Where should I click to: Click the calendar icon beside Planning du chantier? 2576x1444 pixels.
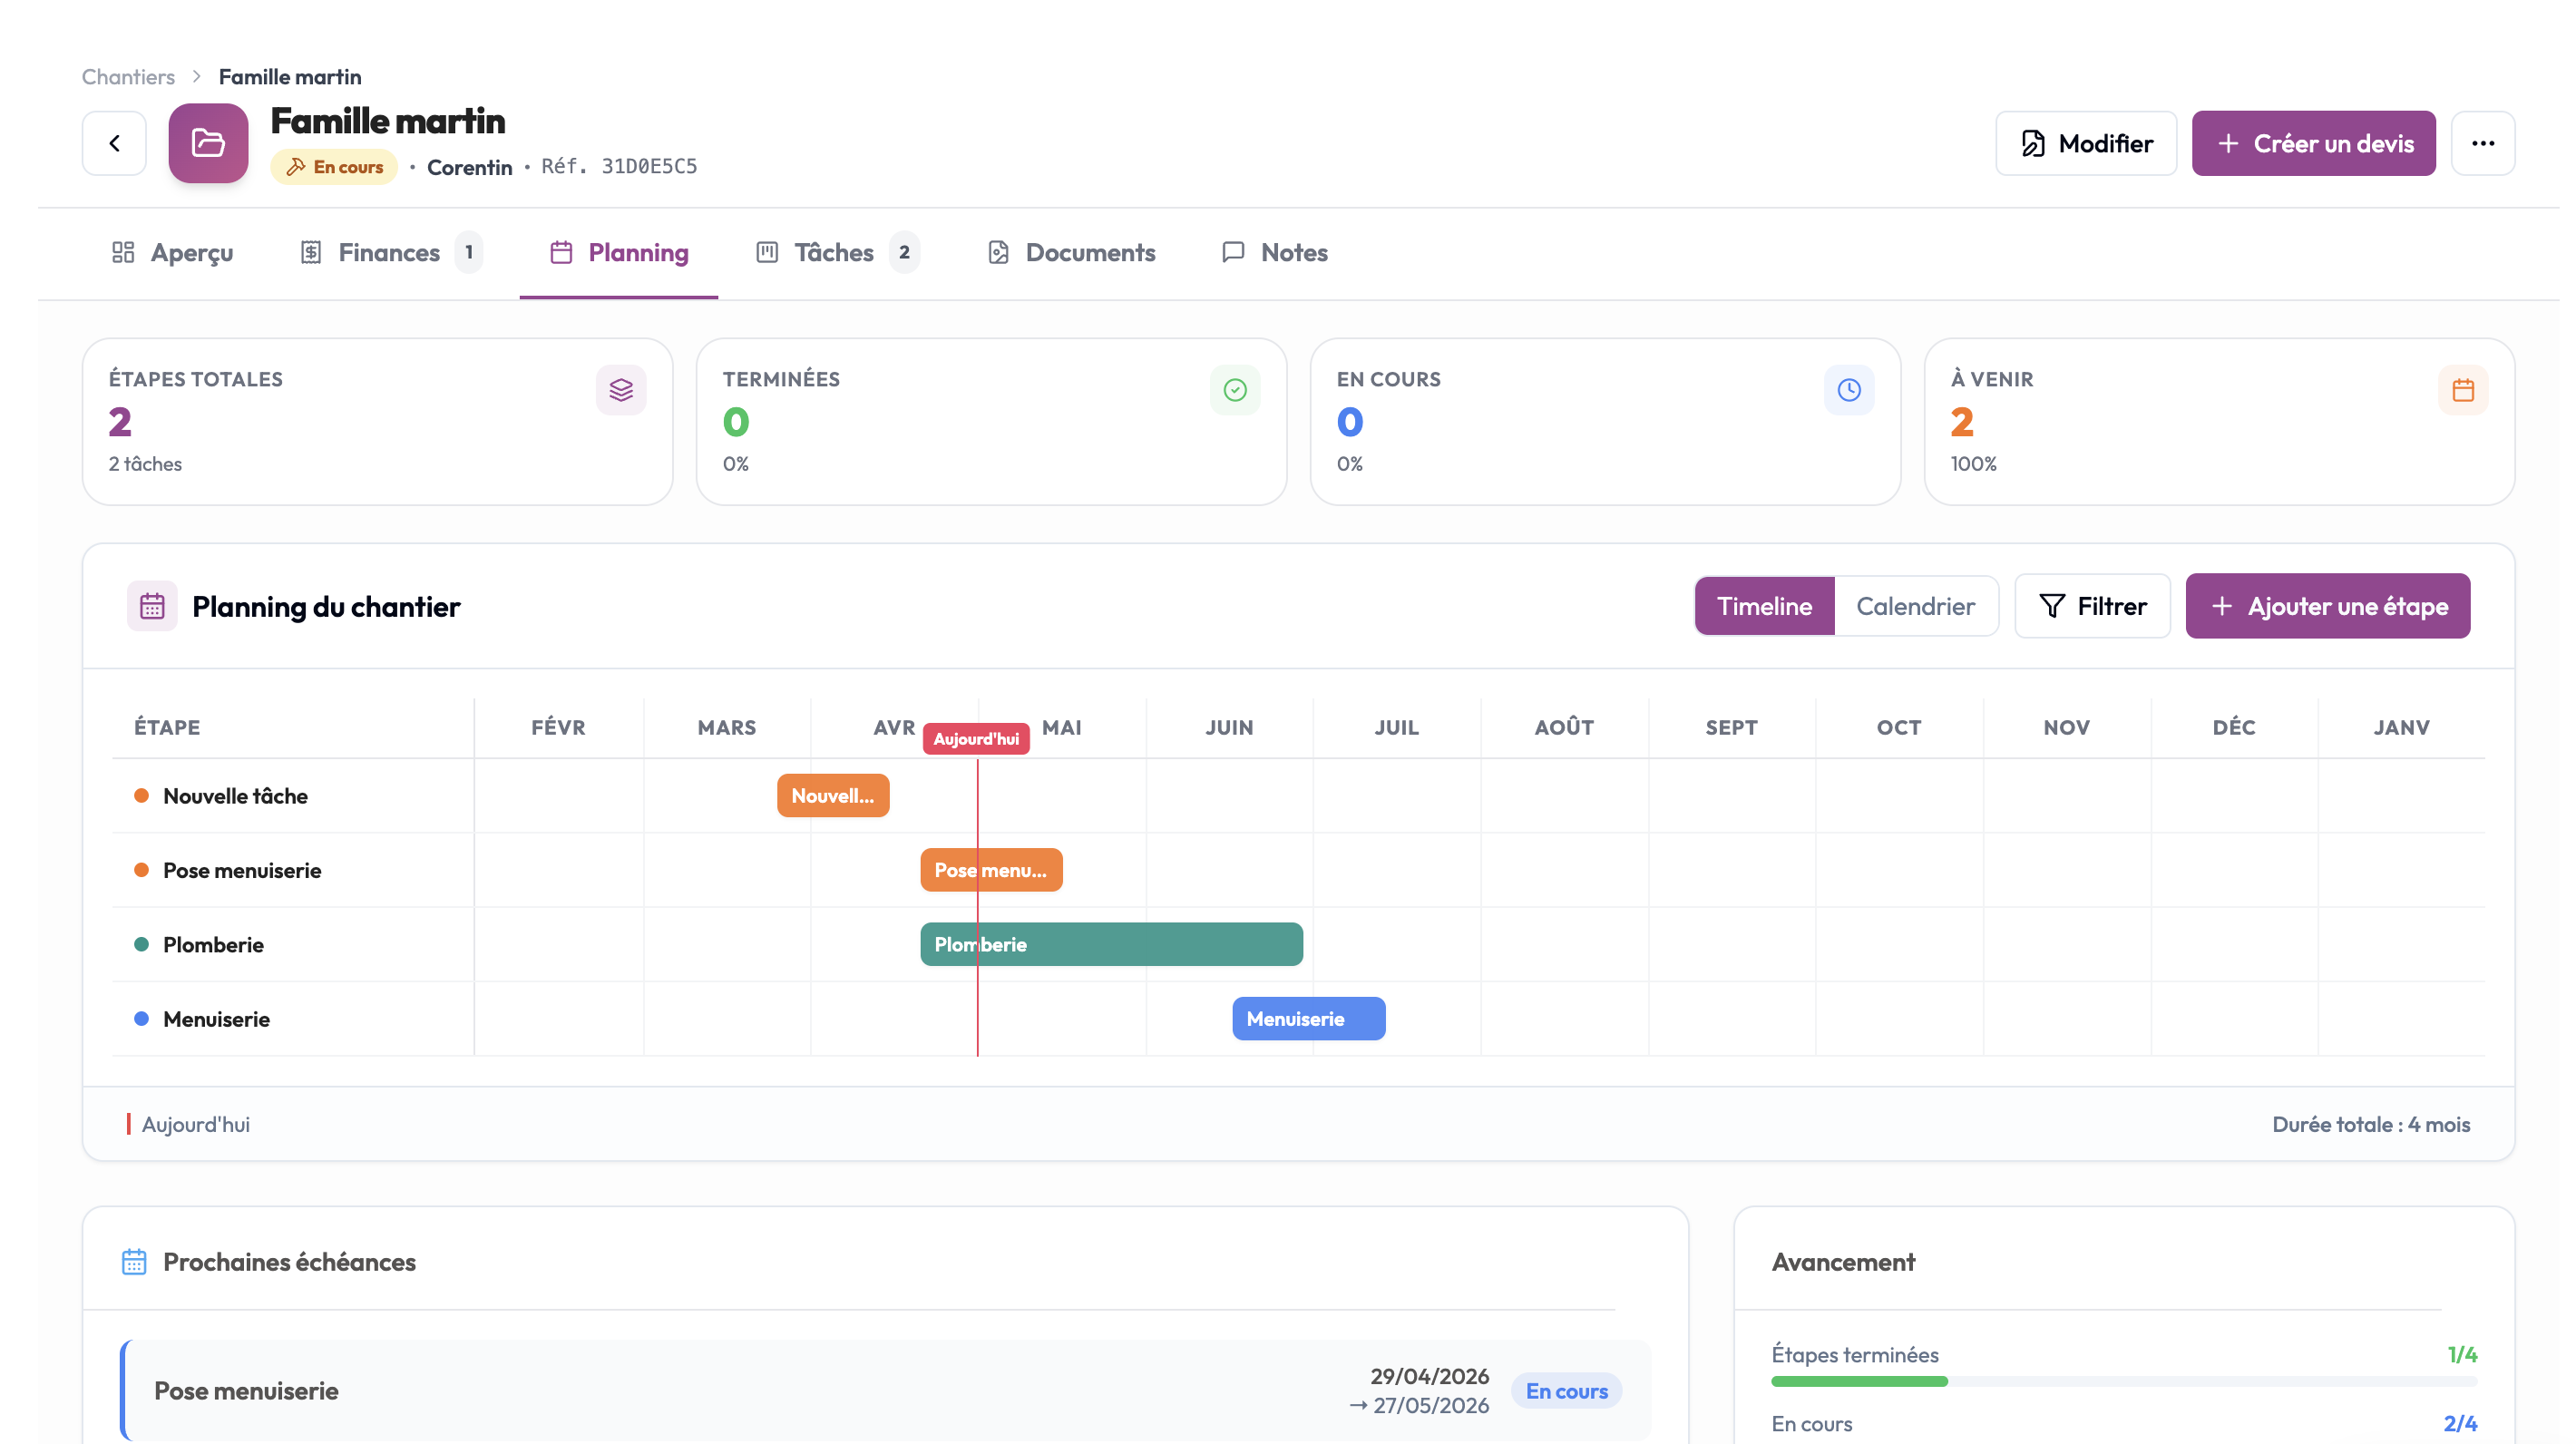tap(152, 606)
